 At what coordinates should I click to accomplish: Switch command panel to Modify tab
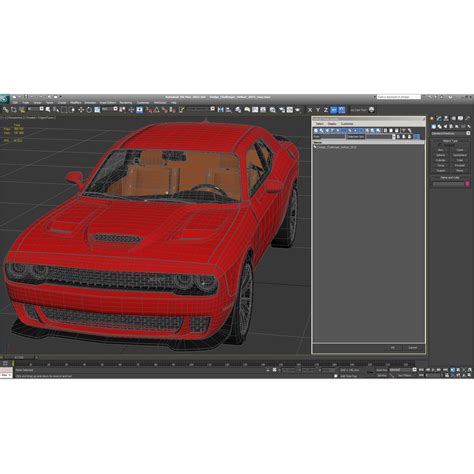(x=439, y=118)
